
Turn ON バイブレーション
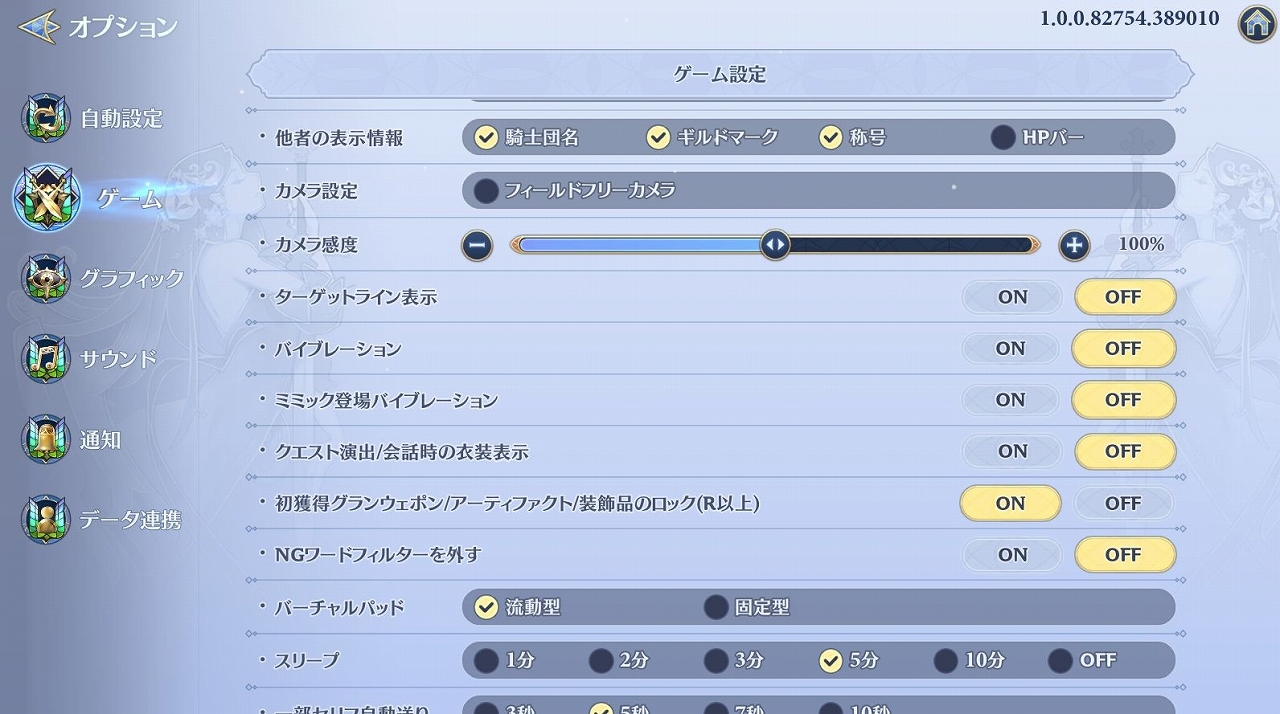pyautogui.click(x=1010, y=348)
